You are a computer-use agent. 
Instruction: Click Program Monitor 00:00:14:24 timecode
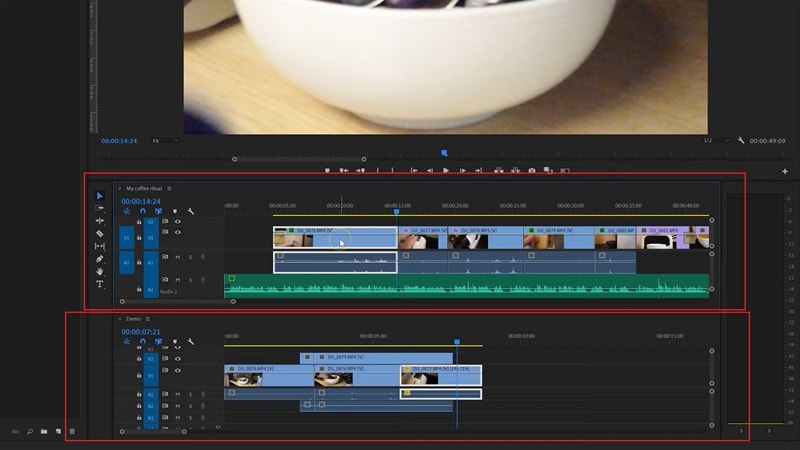(x=119, y=141)
